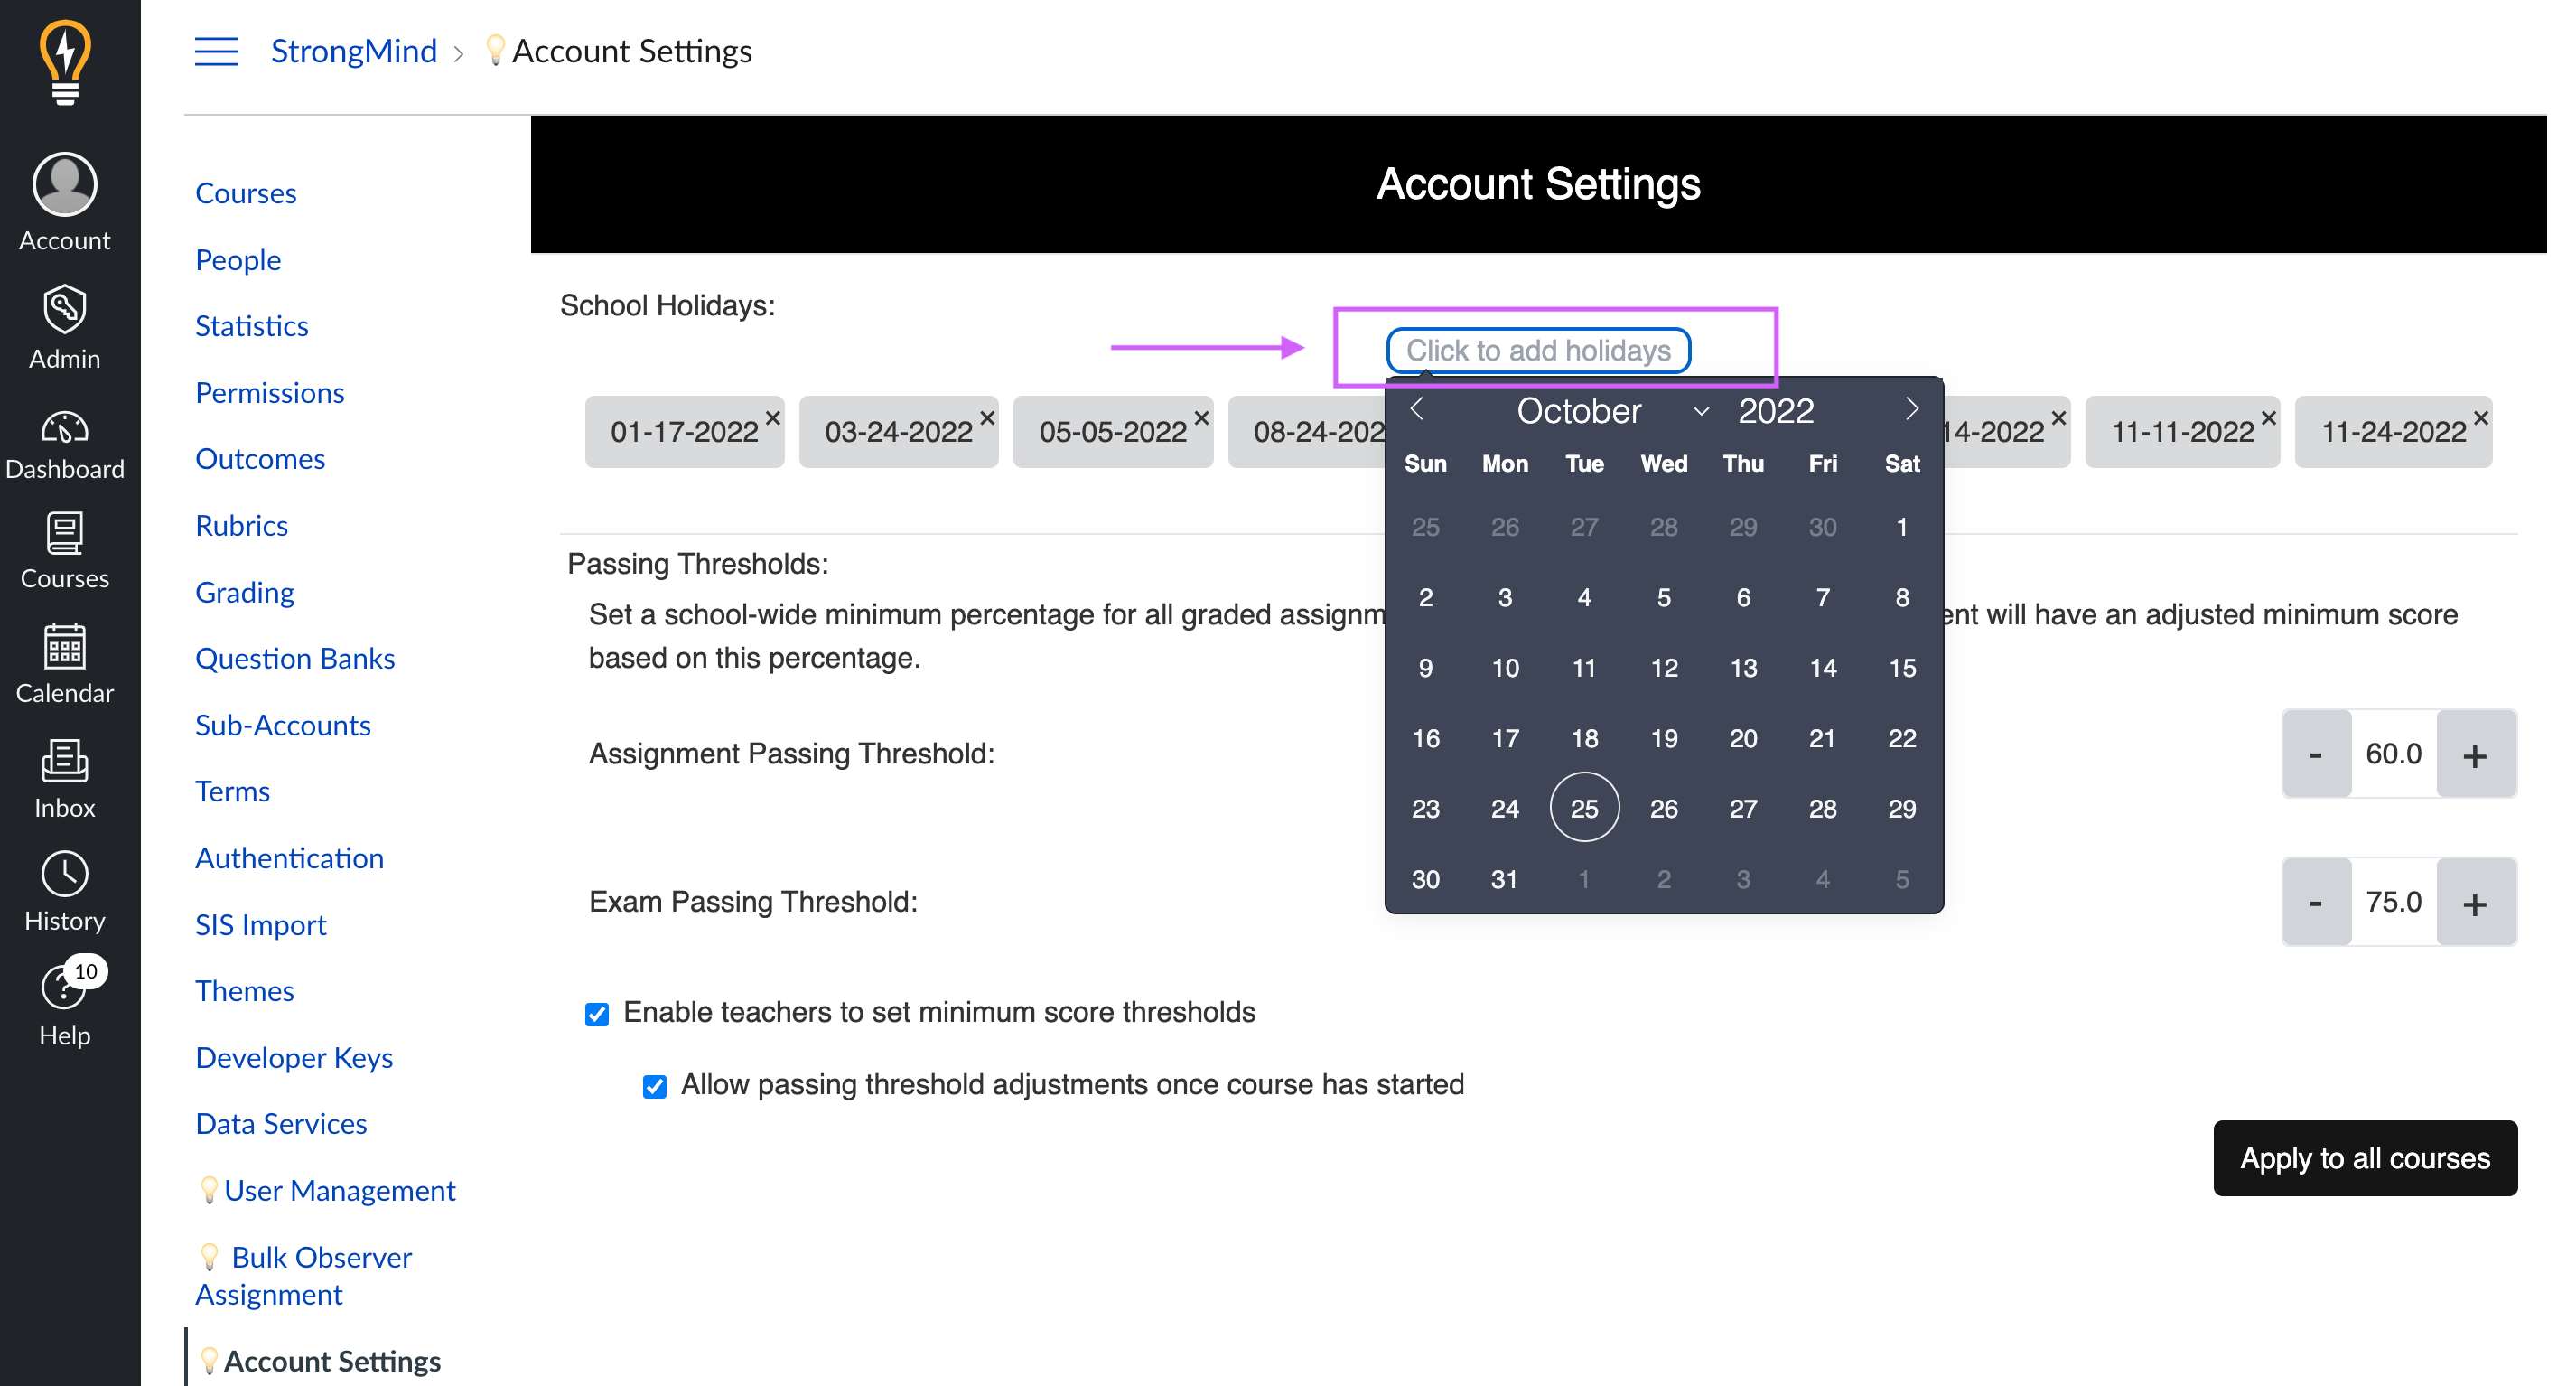Go to Dashboard in global navigation
2576x1386 pixels.
pos(65,445)
